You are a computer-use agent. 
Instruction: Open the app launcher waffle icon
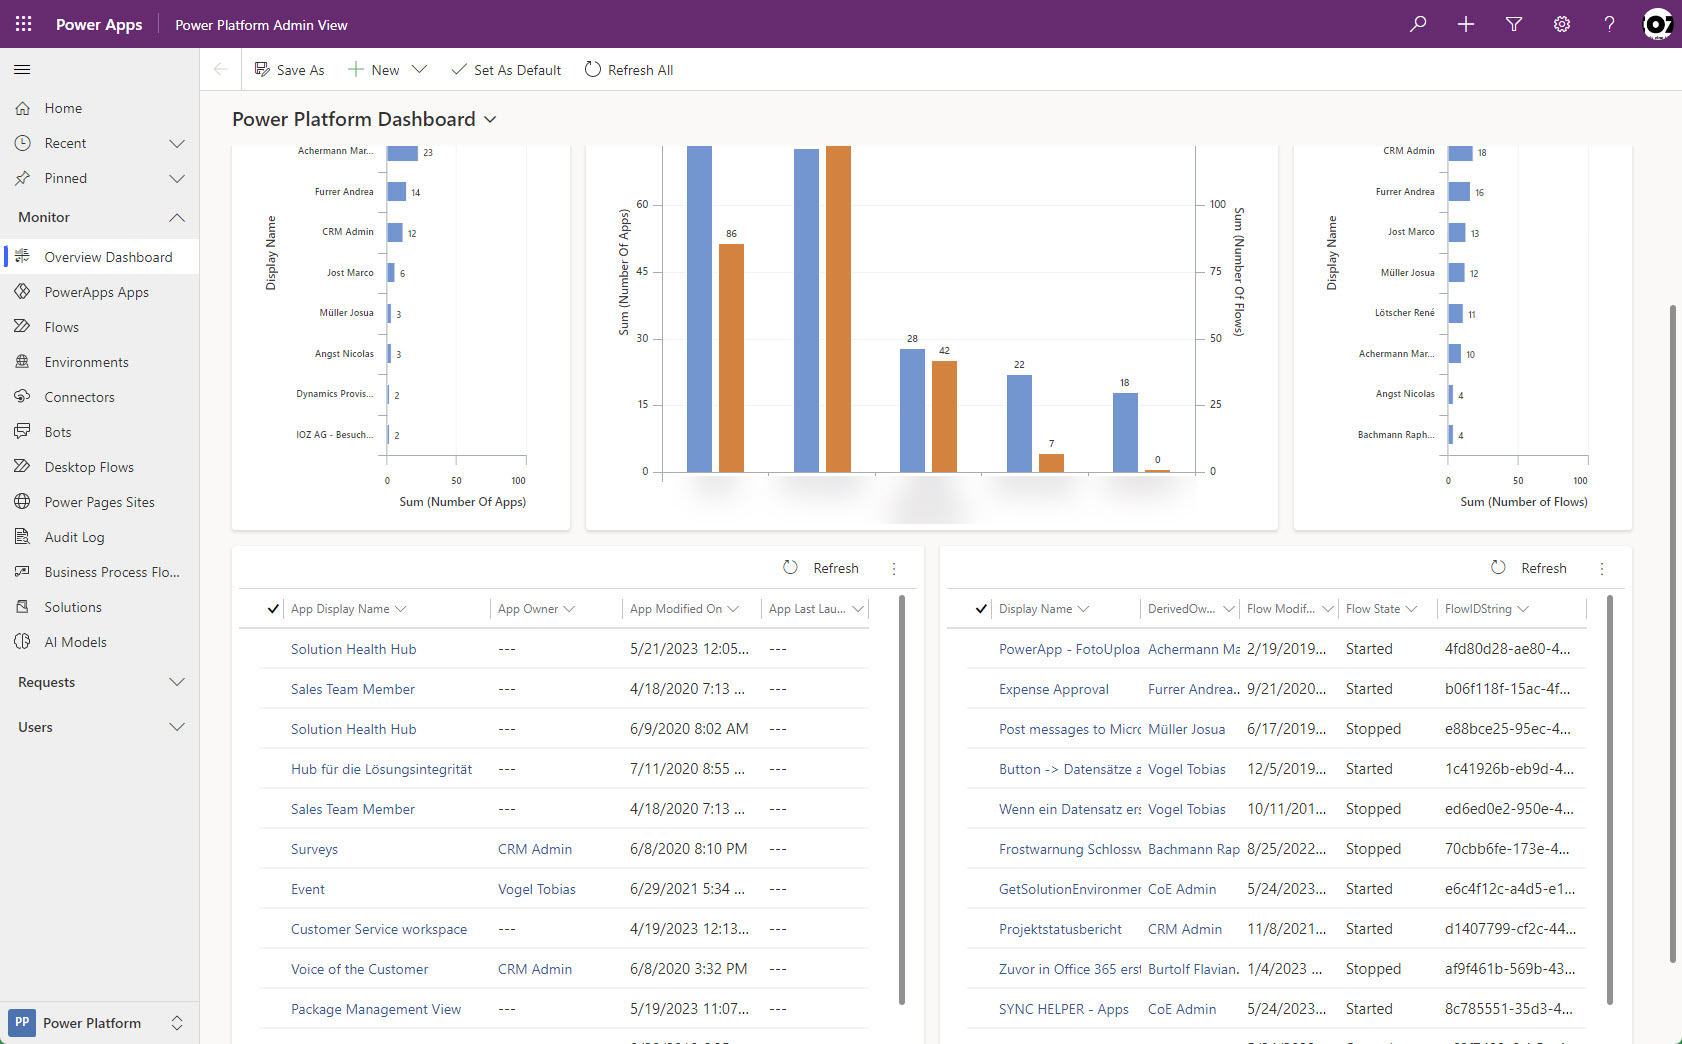click(x=23, y=24)
